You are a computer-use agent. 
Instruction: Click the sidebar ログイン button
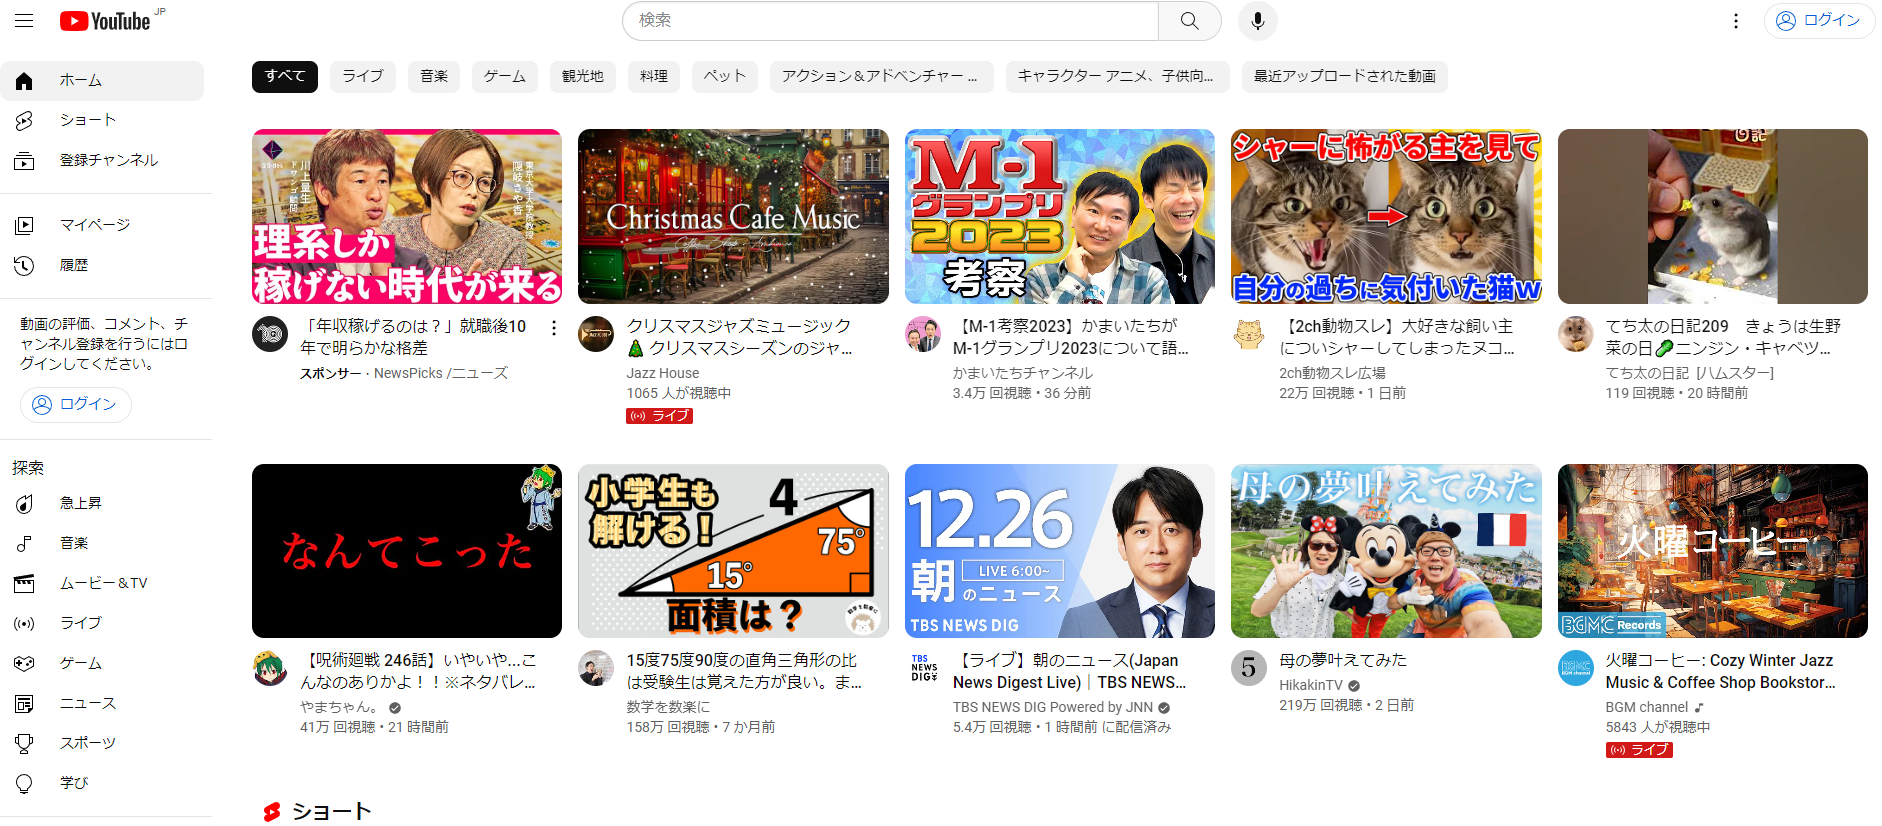76,404
